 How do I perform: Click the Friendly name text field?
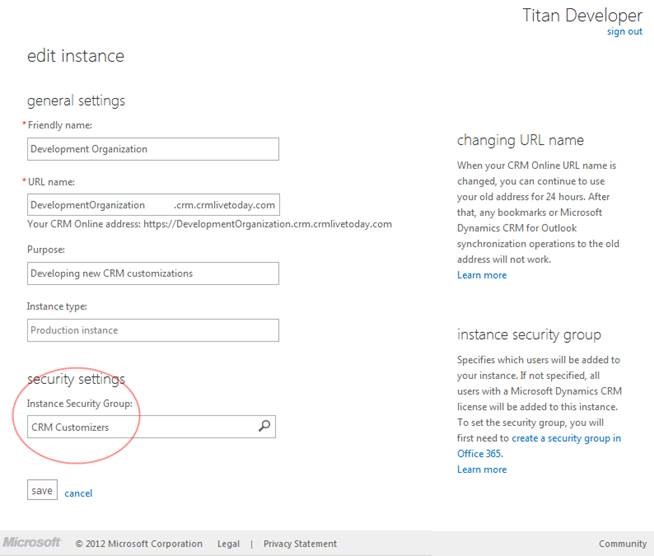tap(153, 149)
